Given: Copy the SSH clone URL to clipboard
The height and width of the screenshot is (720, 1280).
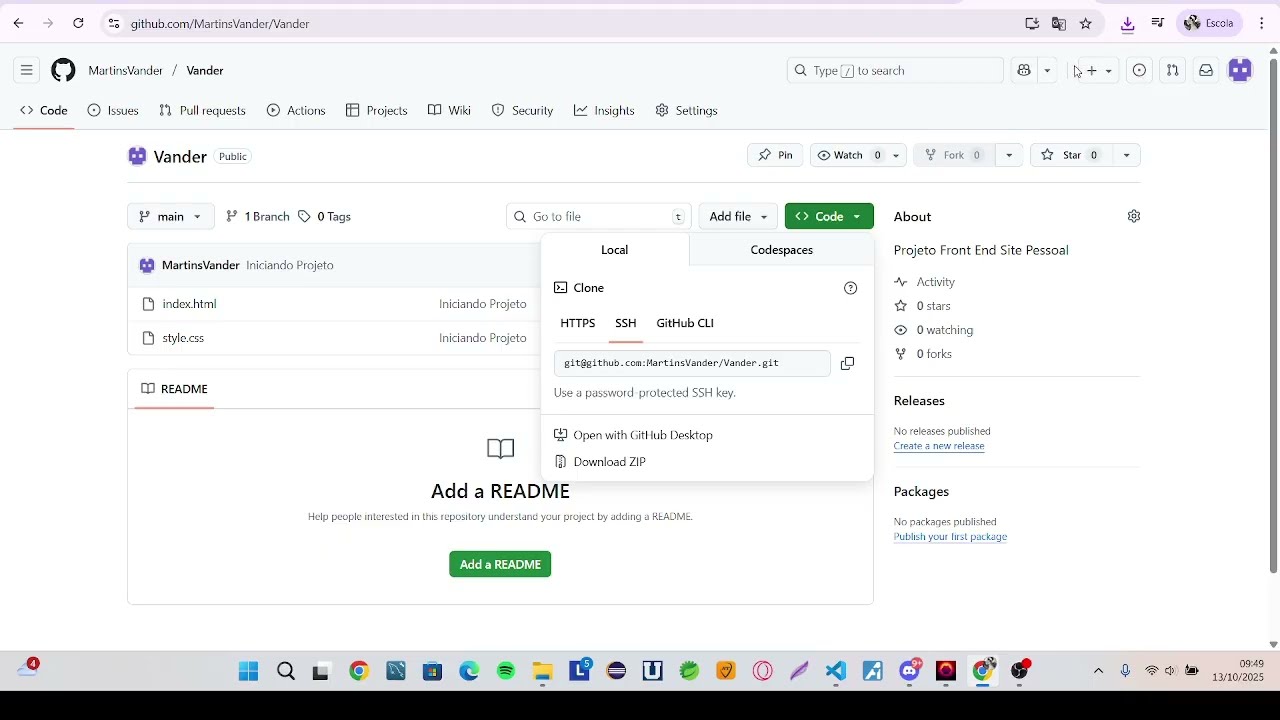Looking at the screenshot, I should point(847,363).
